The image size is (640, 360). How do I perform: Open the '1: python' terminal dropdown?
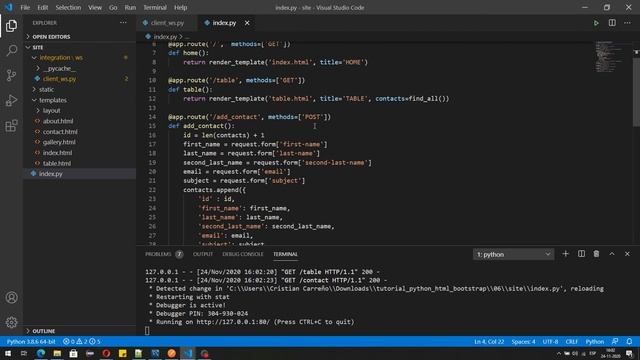pos(513,254)
